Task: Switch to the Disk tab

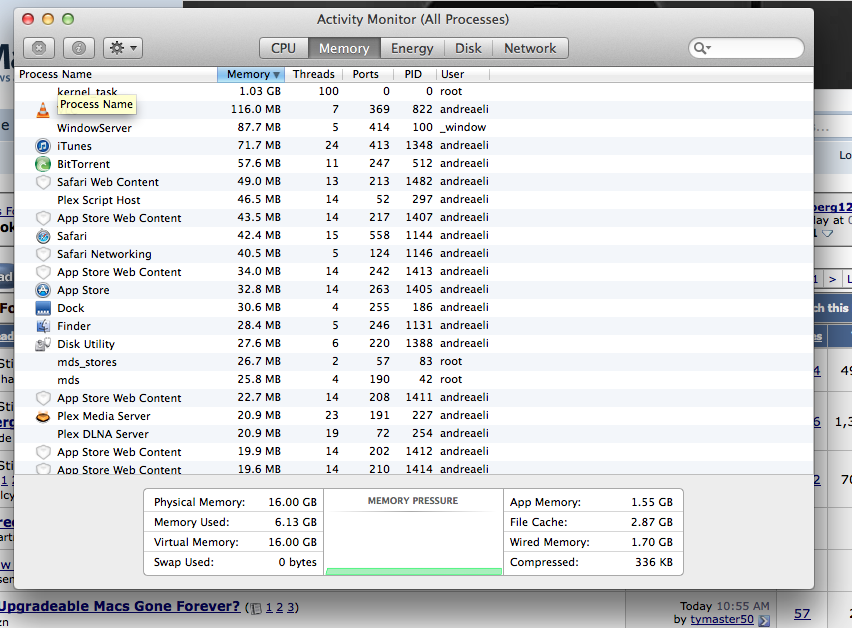Action: 468,48
